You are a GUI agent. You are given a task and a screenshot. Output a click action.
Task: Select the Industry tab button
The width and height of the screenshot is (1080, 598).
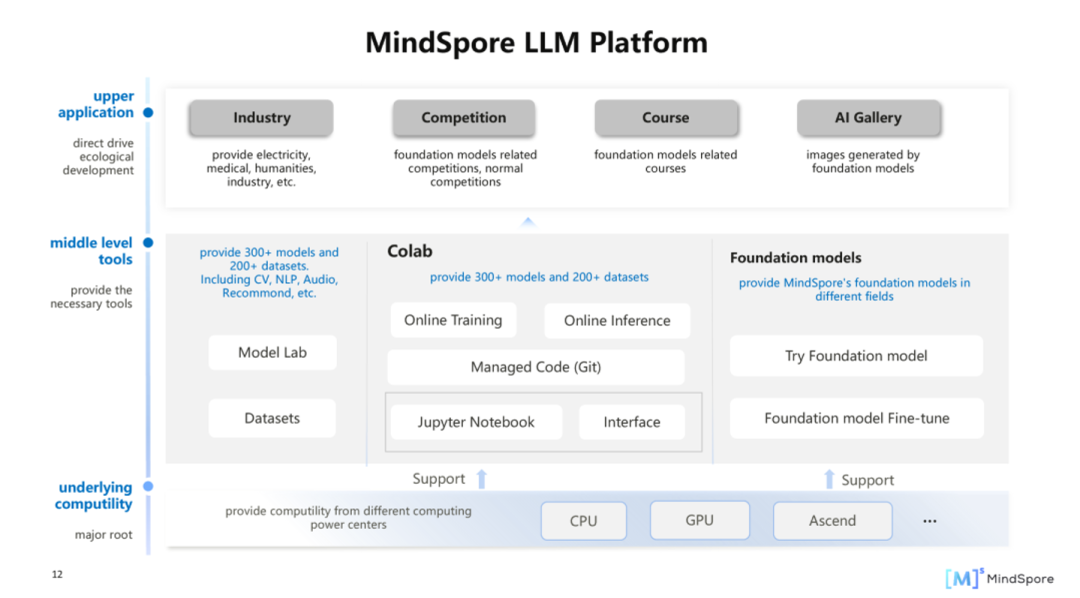point(261,118)
